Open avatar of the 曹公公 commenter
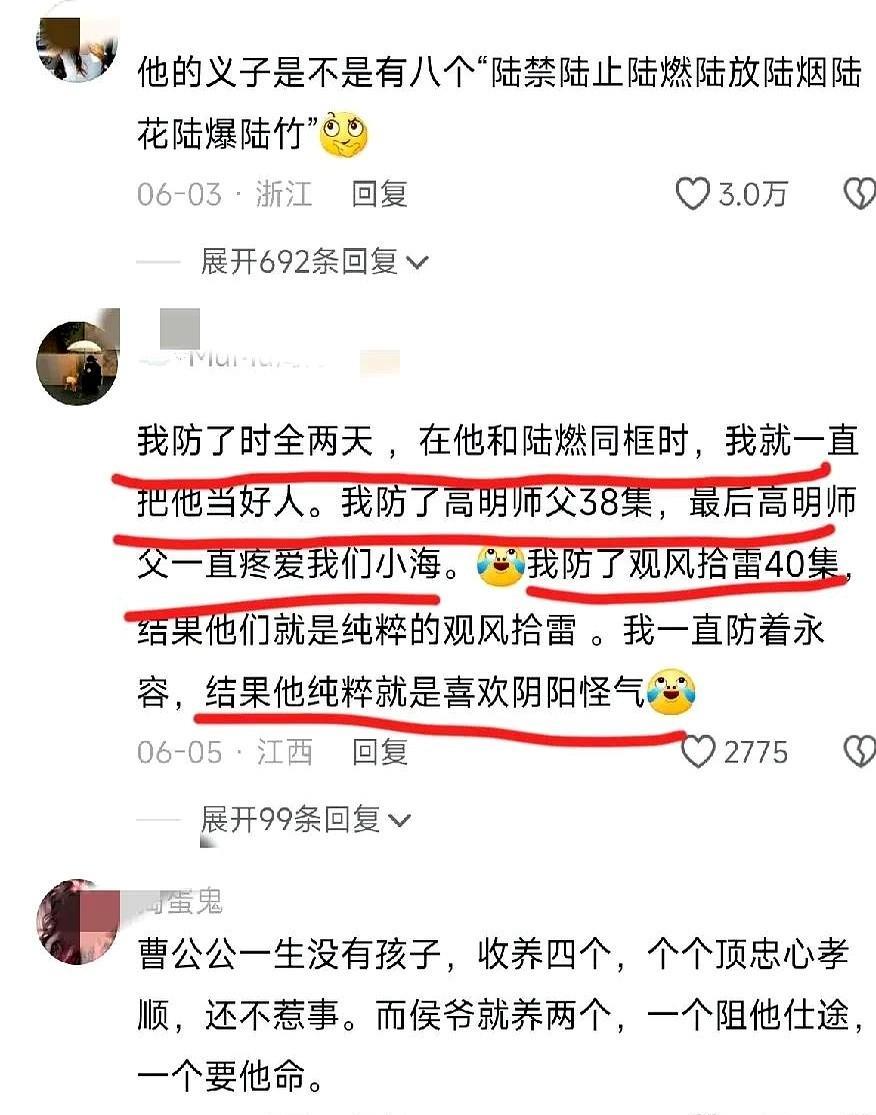This screenshot has height=1115, width=876. coord(78,922)
